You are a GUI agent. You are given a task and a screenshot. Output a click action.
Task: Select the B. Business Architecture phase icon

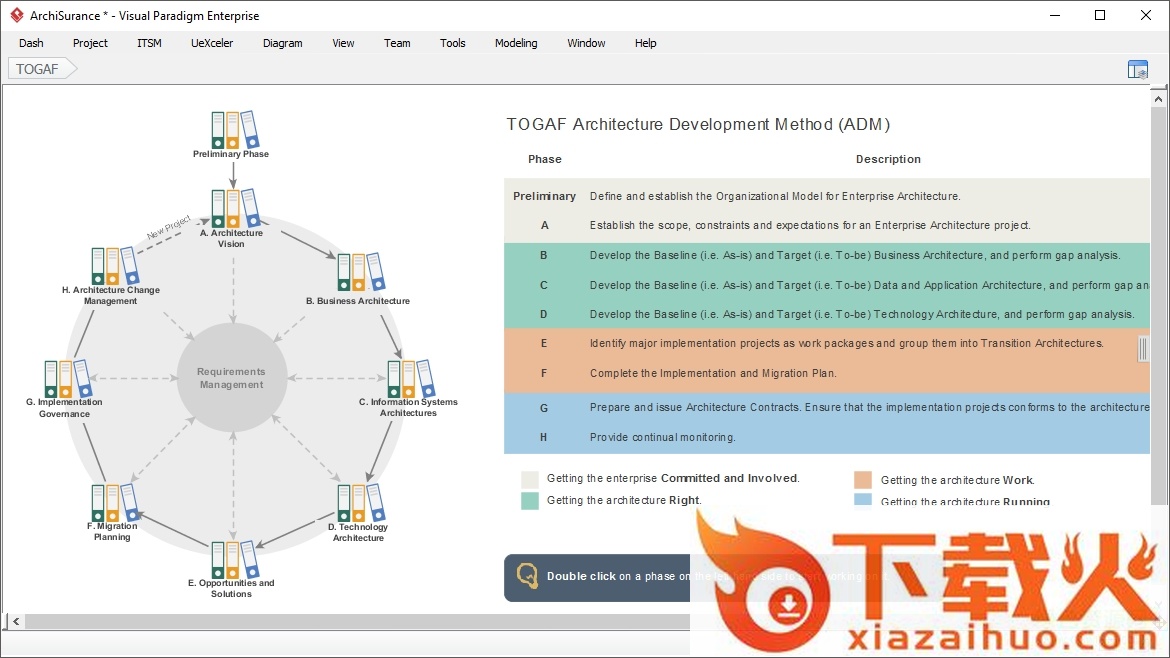360,272
